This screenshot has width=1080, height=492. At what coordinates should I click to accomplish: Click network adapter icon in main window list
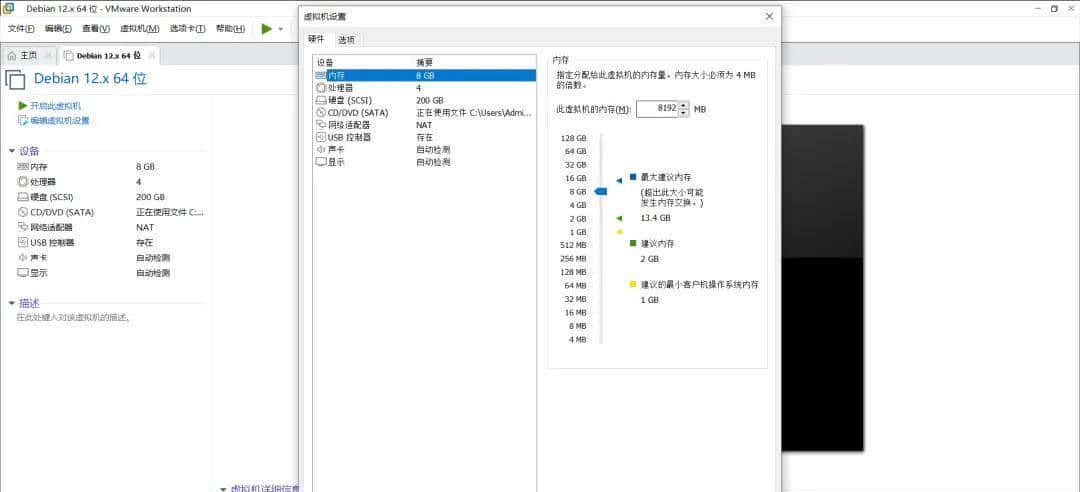pos(23,227)
